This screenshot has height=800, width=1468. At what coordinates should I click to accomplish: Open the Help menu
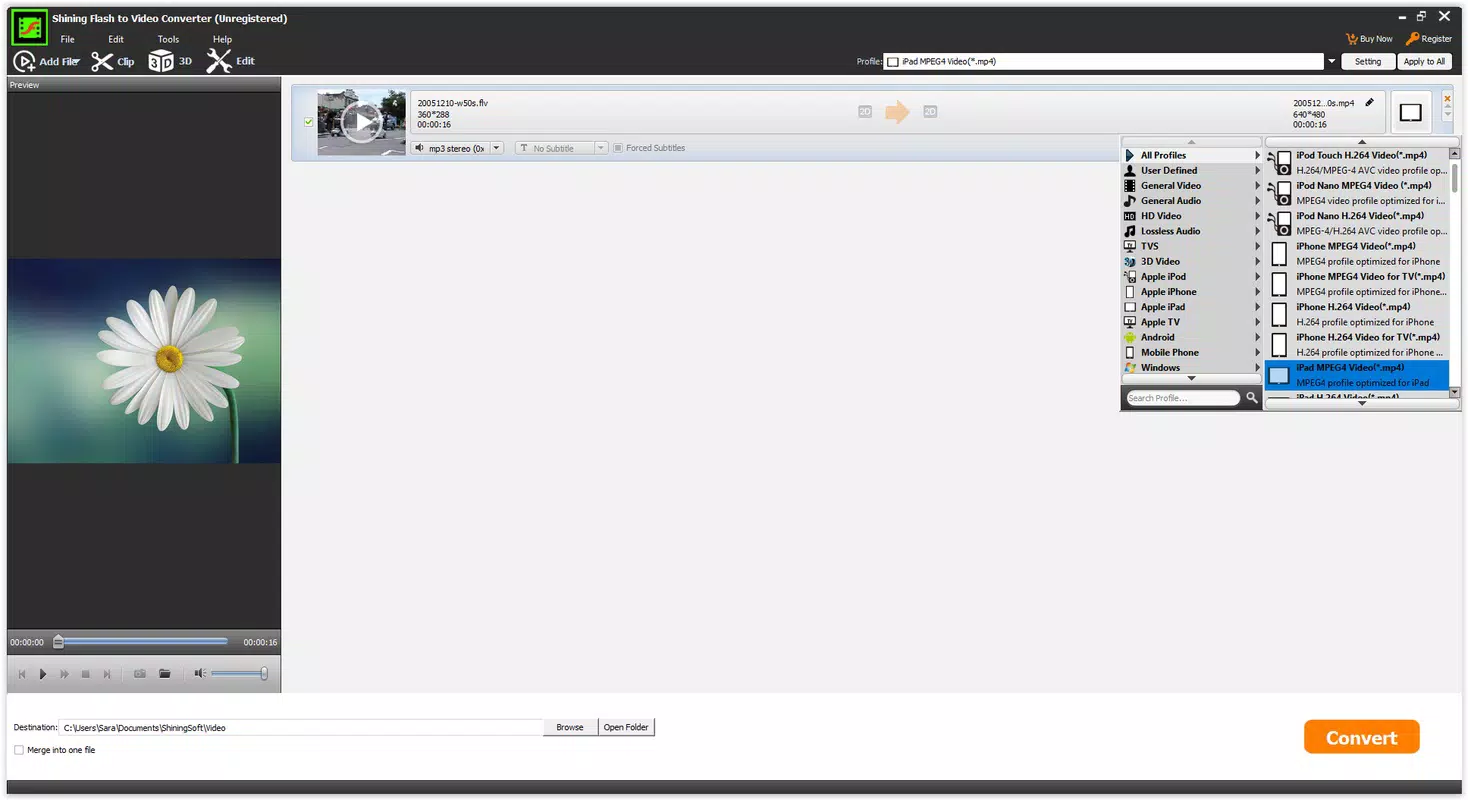point(222,39)
